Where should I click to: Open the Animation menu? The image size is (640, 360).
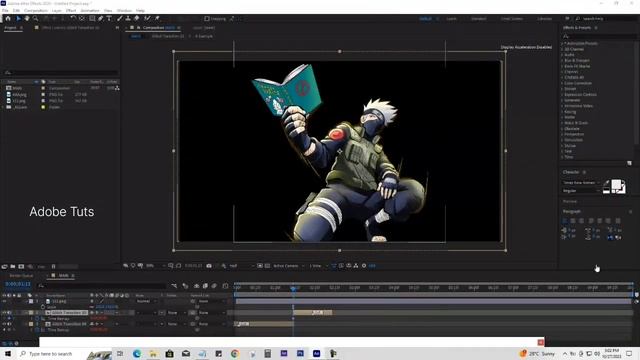point(90,11)
